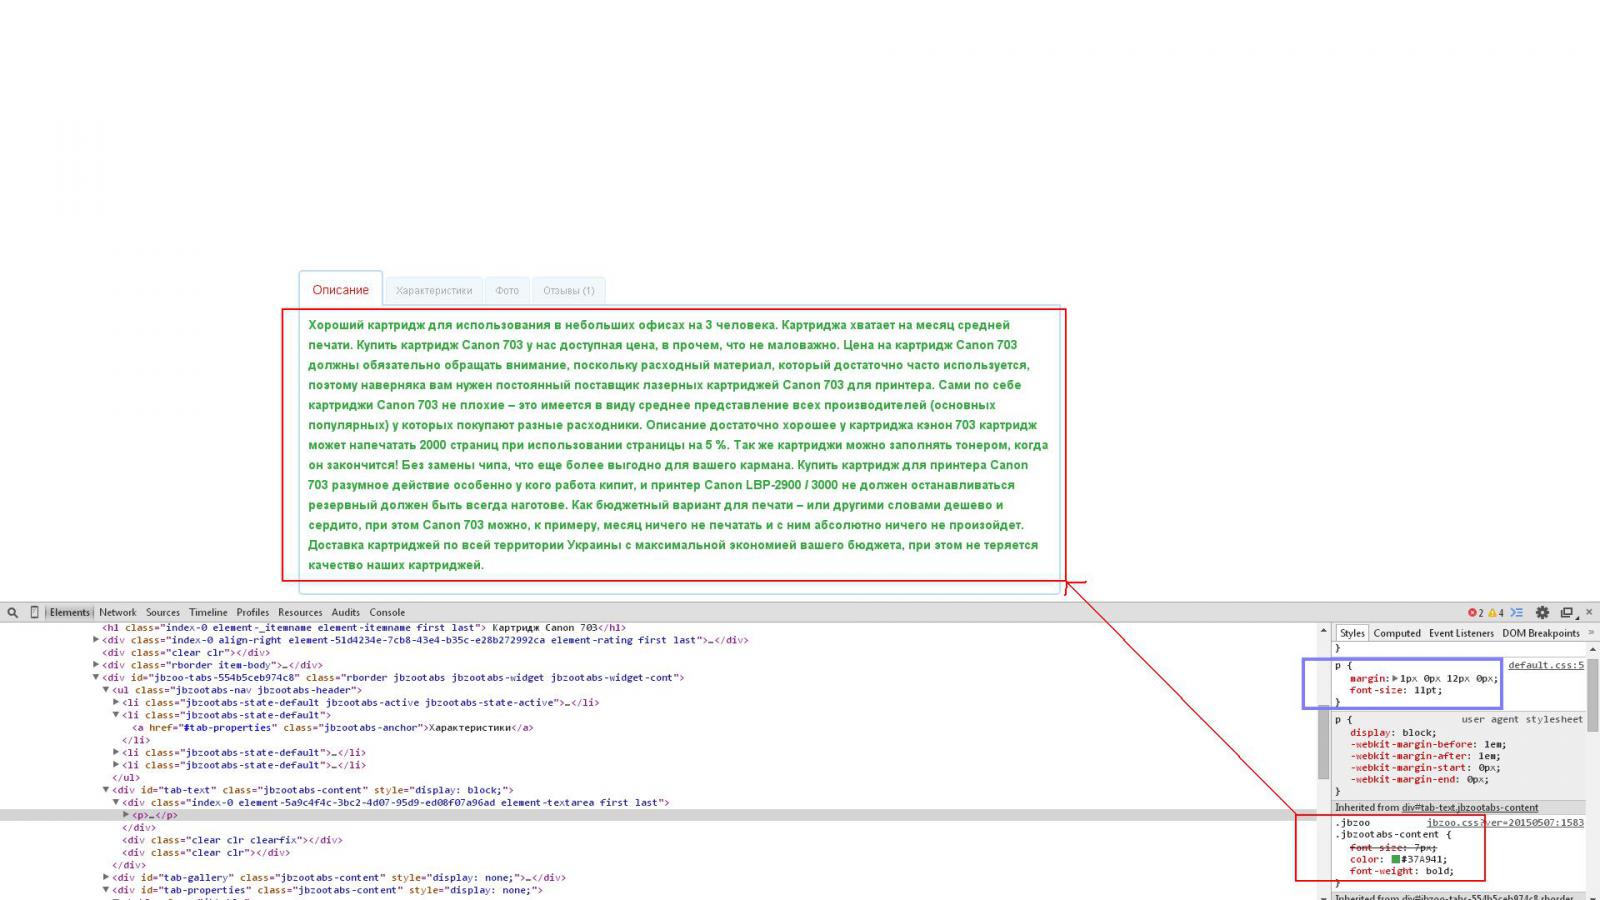
Task: Open the jbzoo.css?ver=20150507:1583 link
Action: 1505,823
